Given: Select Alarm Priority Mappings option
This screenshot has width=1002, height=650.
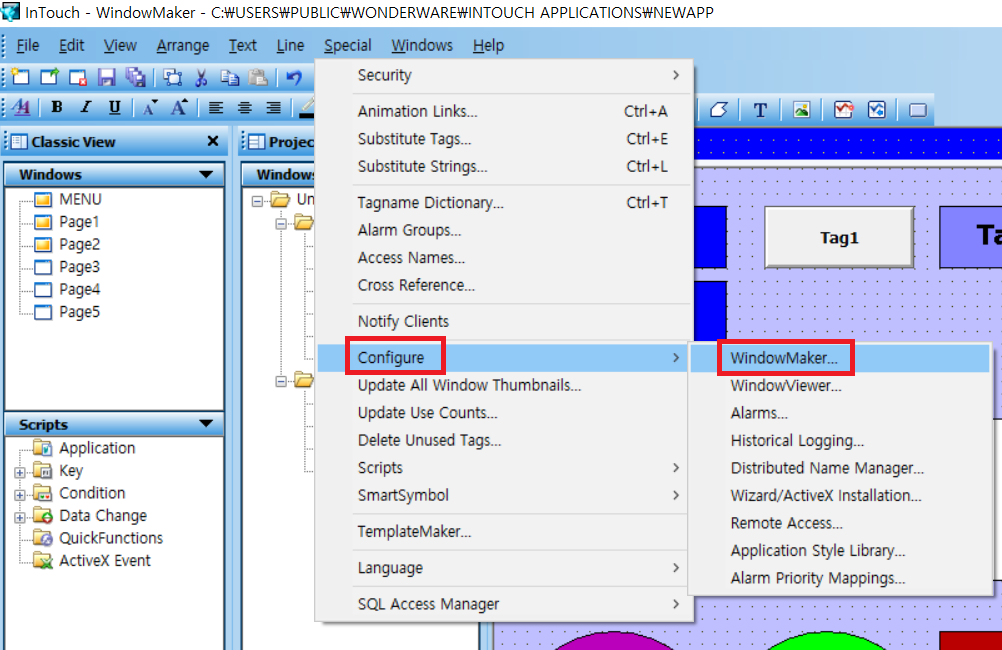Looking at the screenshot, I should pos(840,578).
